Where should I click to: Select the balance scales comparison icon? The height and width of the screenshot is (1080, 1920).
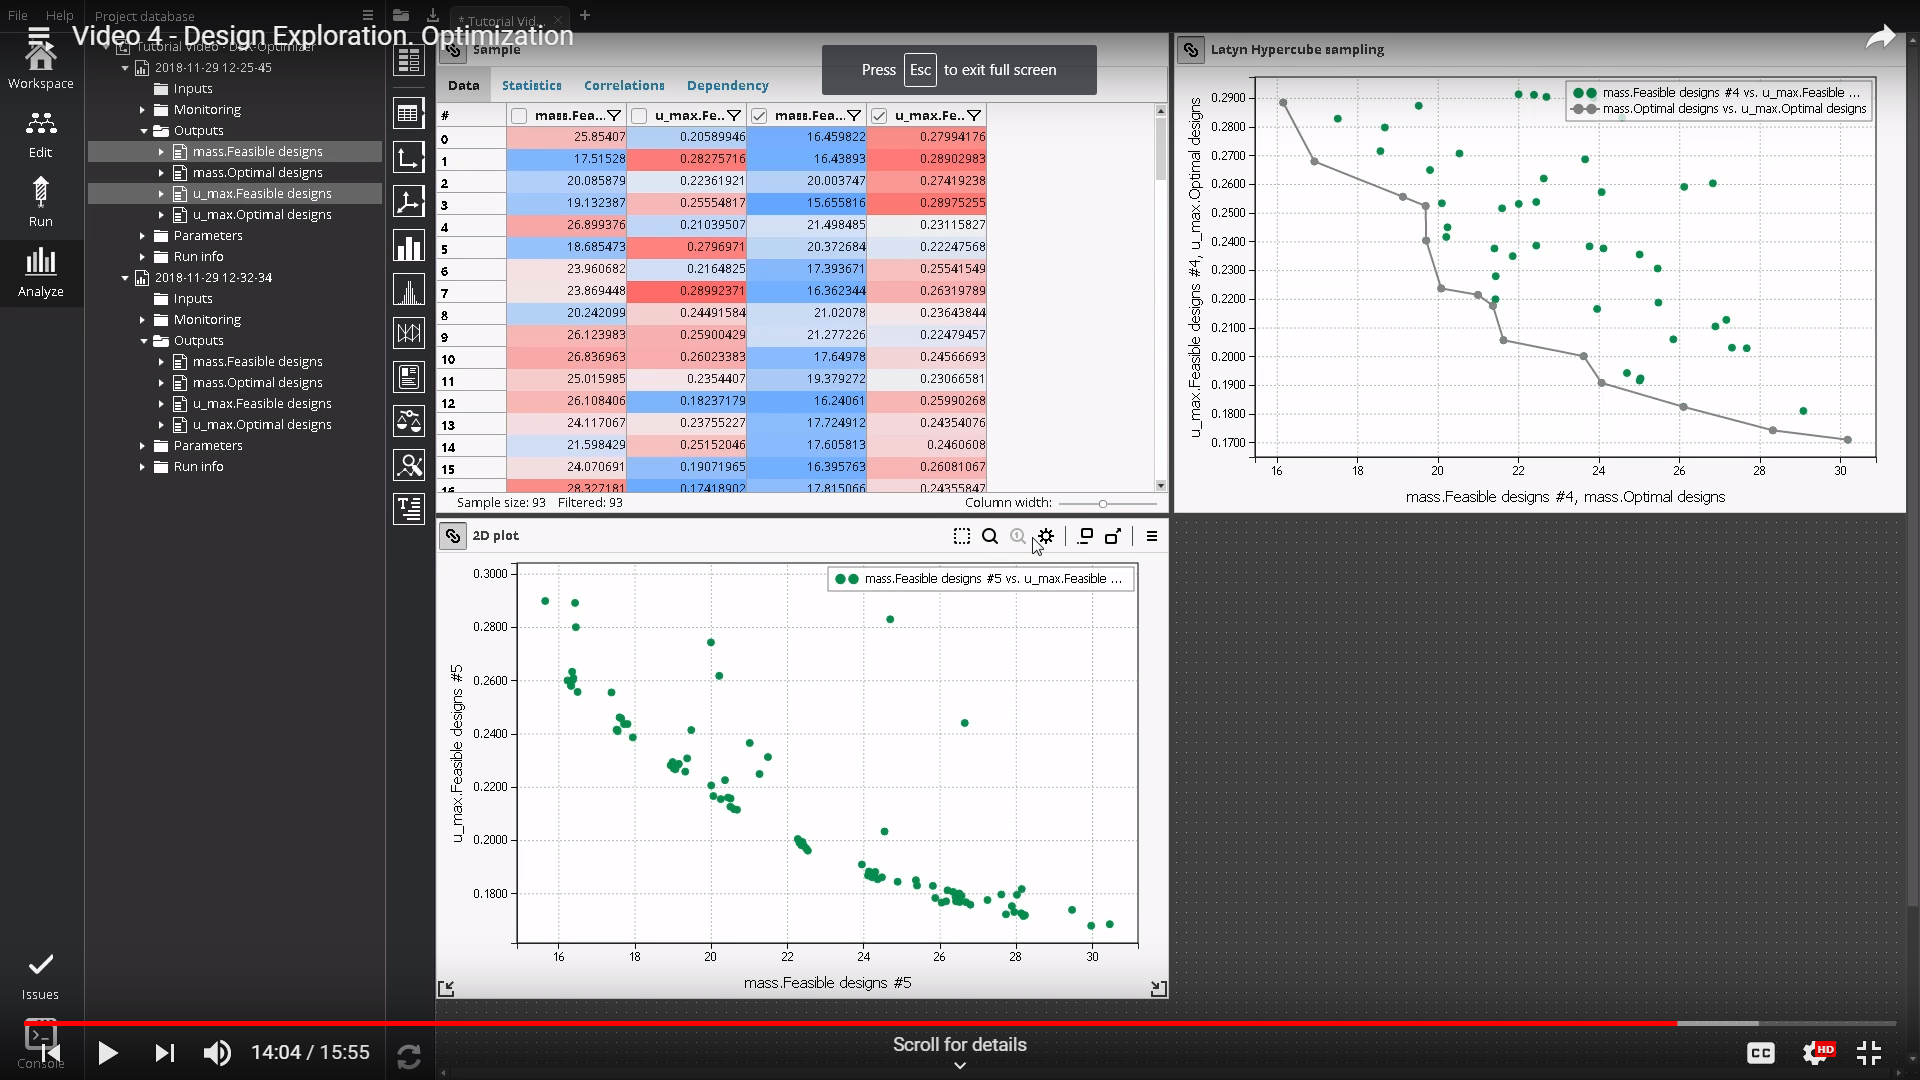[x=409, y=421]
